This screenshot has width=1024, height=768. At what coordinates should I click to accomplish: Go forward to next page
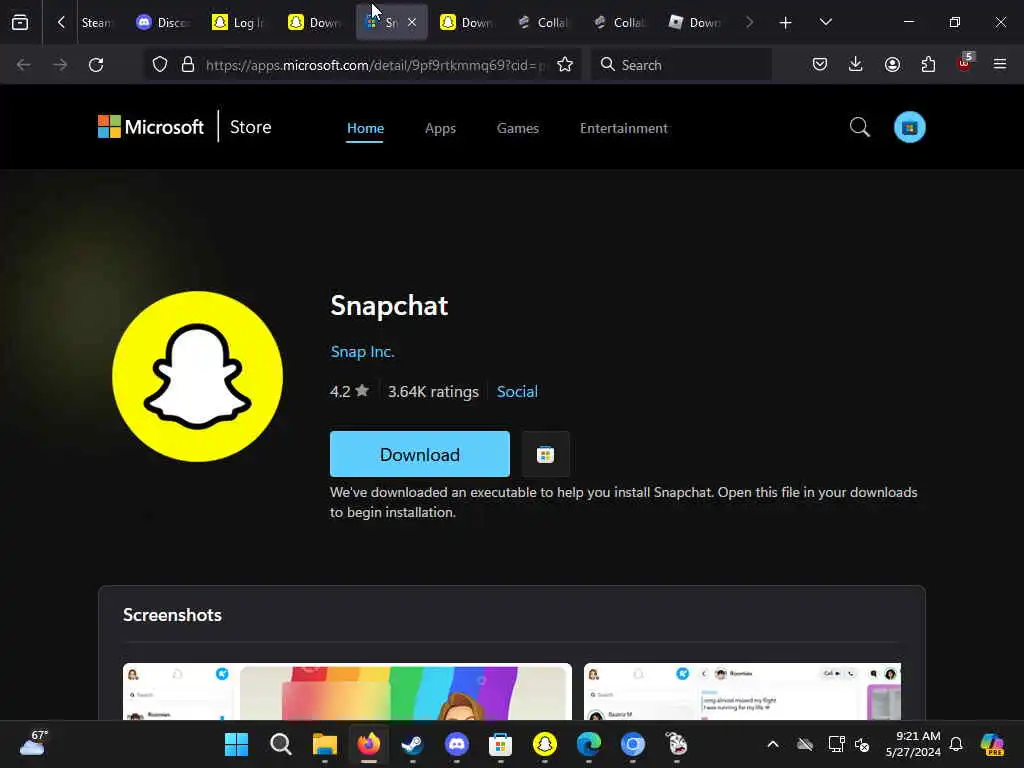tap(60, 65)
